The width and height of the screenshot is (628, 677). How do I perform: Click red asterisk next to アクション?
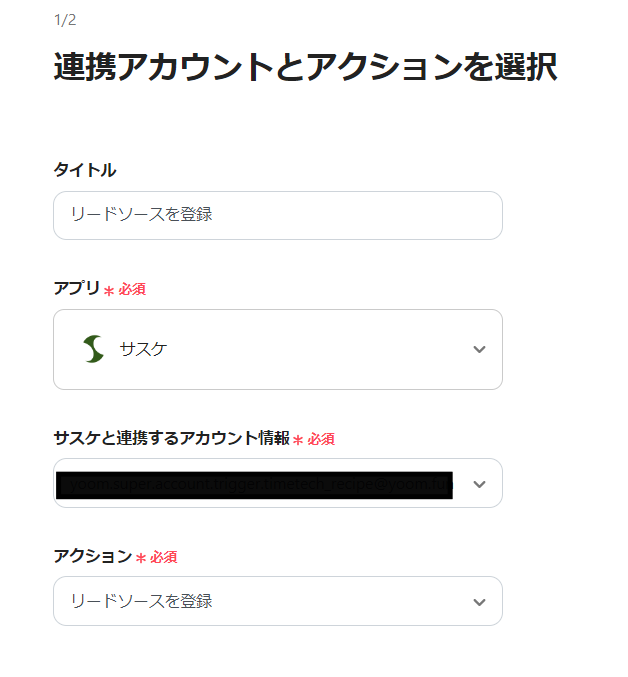[140, 558]
